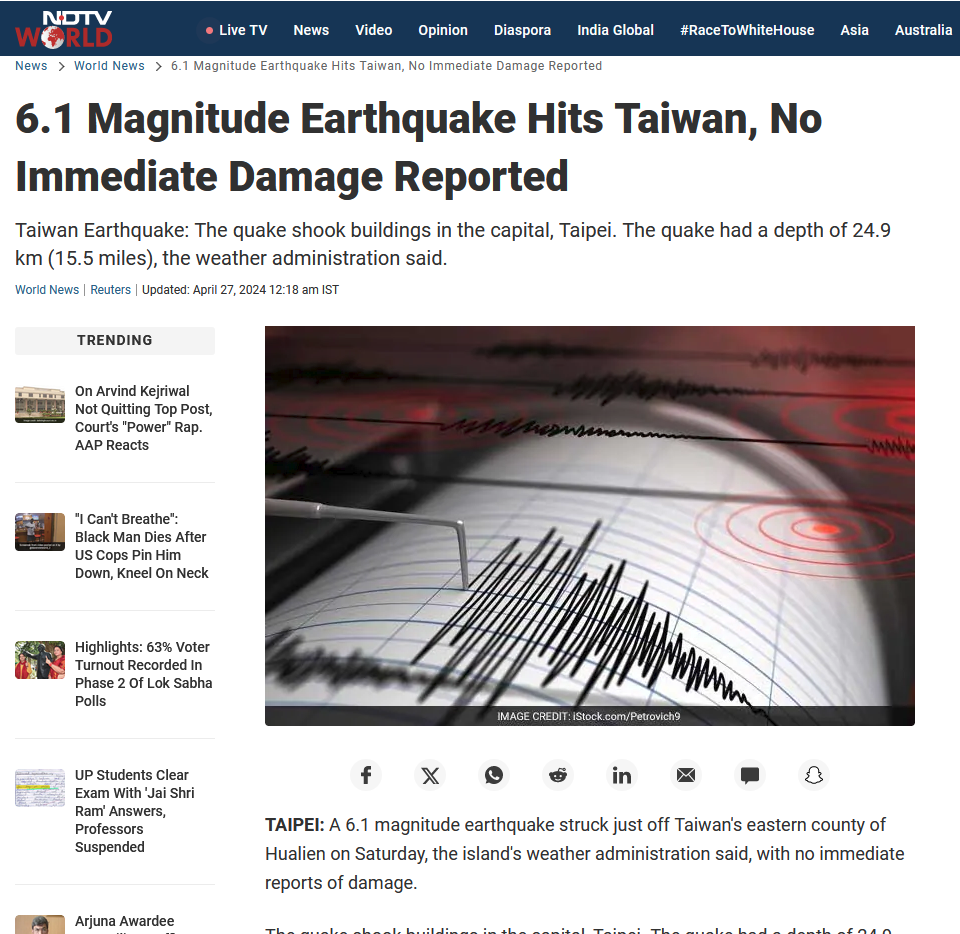
Task: Share article by email icon
Action: 686,775
